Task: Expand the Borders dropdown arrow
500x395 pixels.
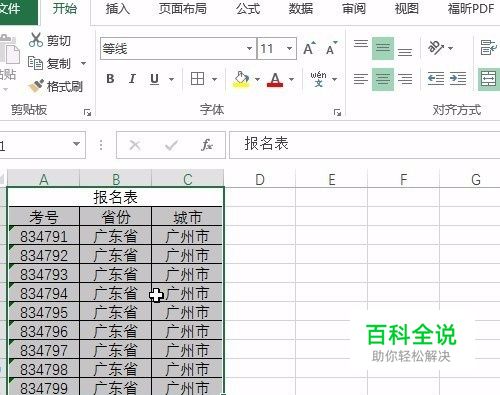Action: [214, 79]
